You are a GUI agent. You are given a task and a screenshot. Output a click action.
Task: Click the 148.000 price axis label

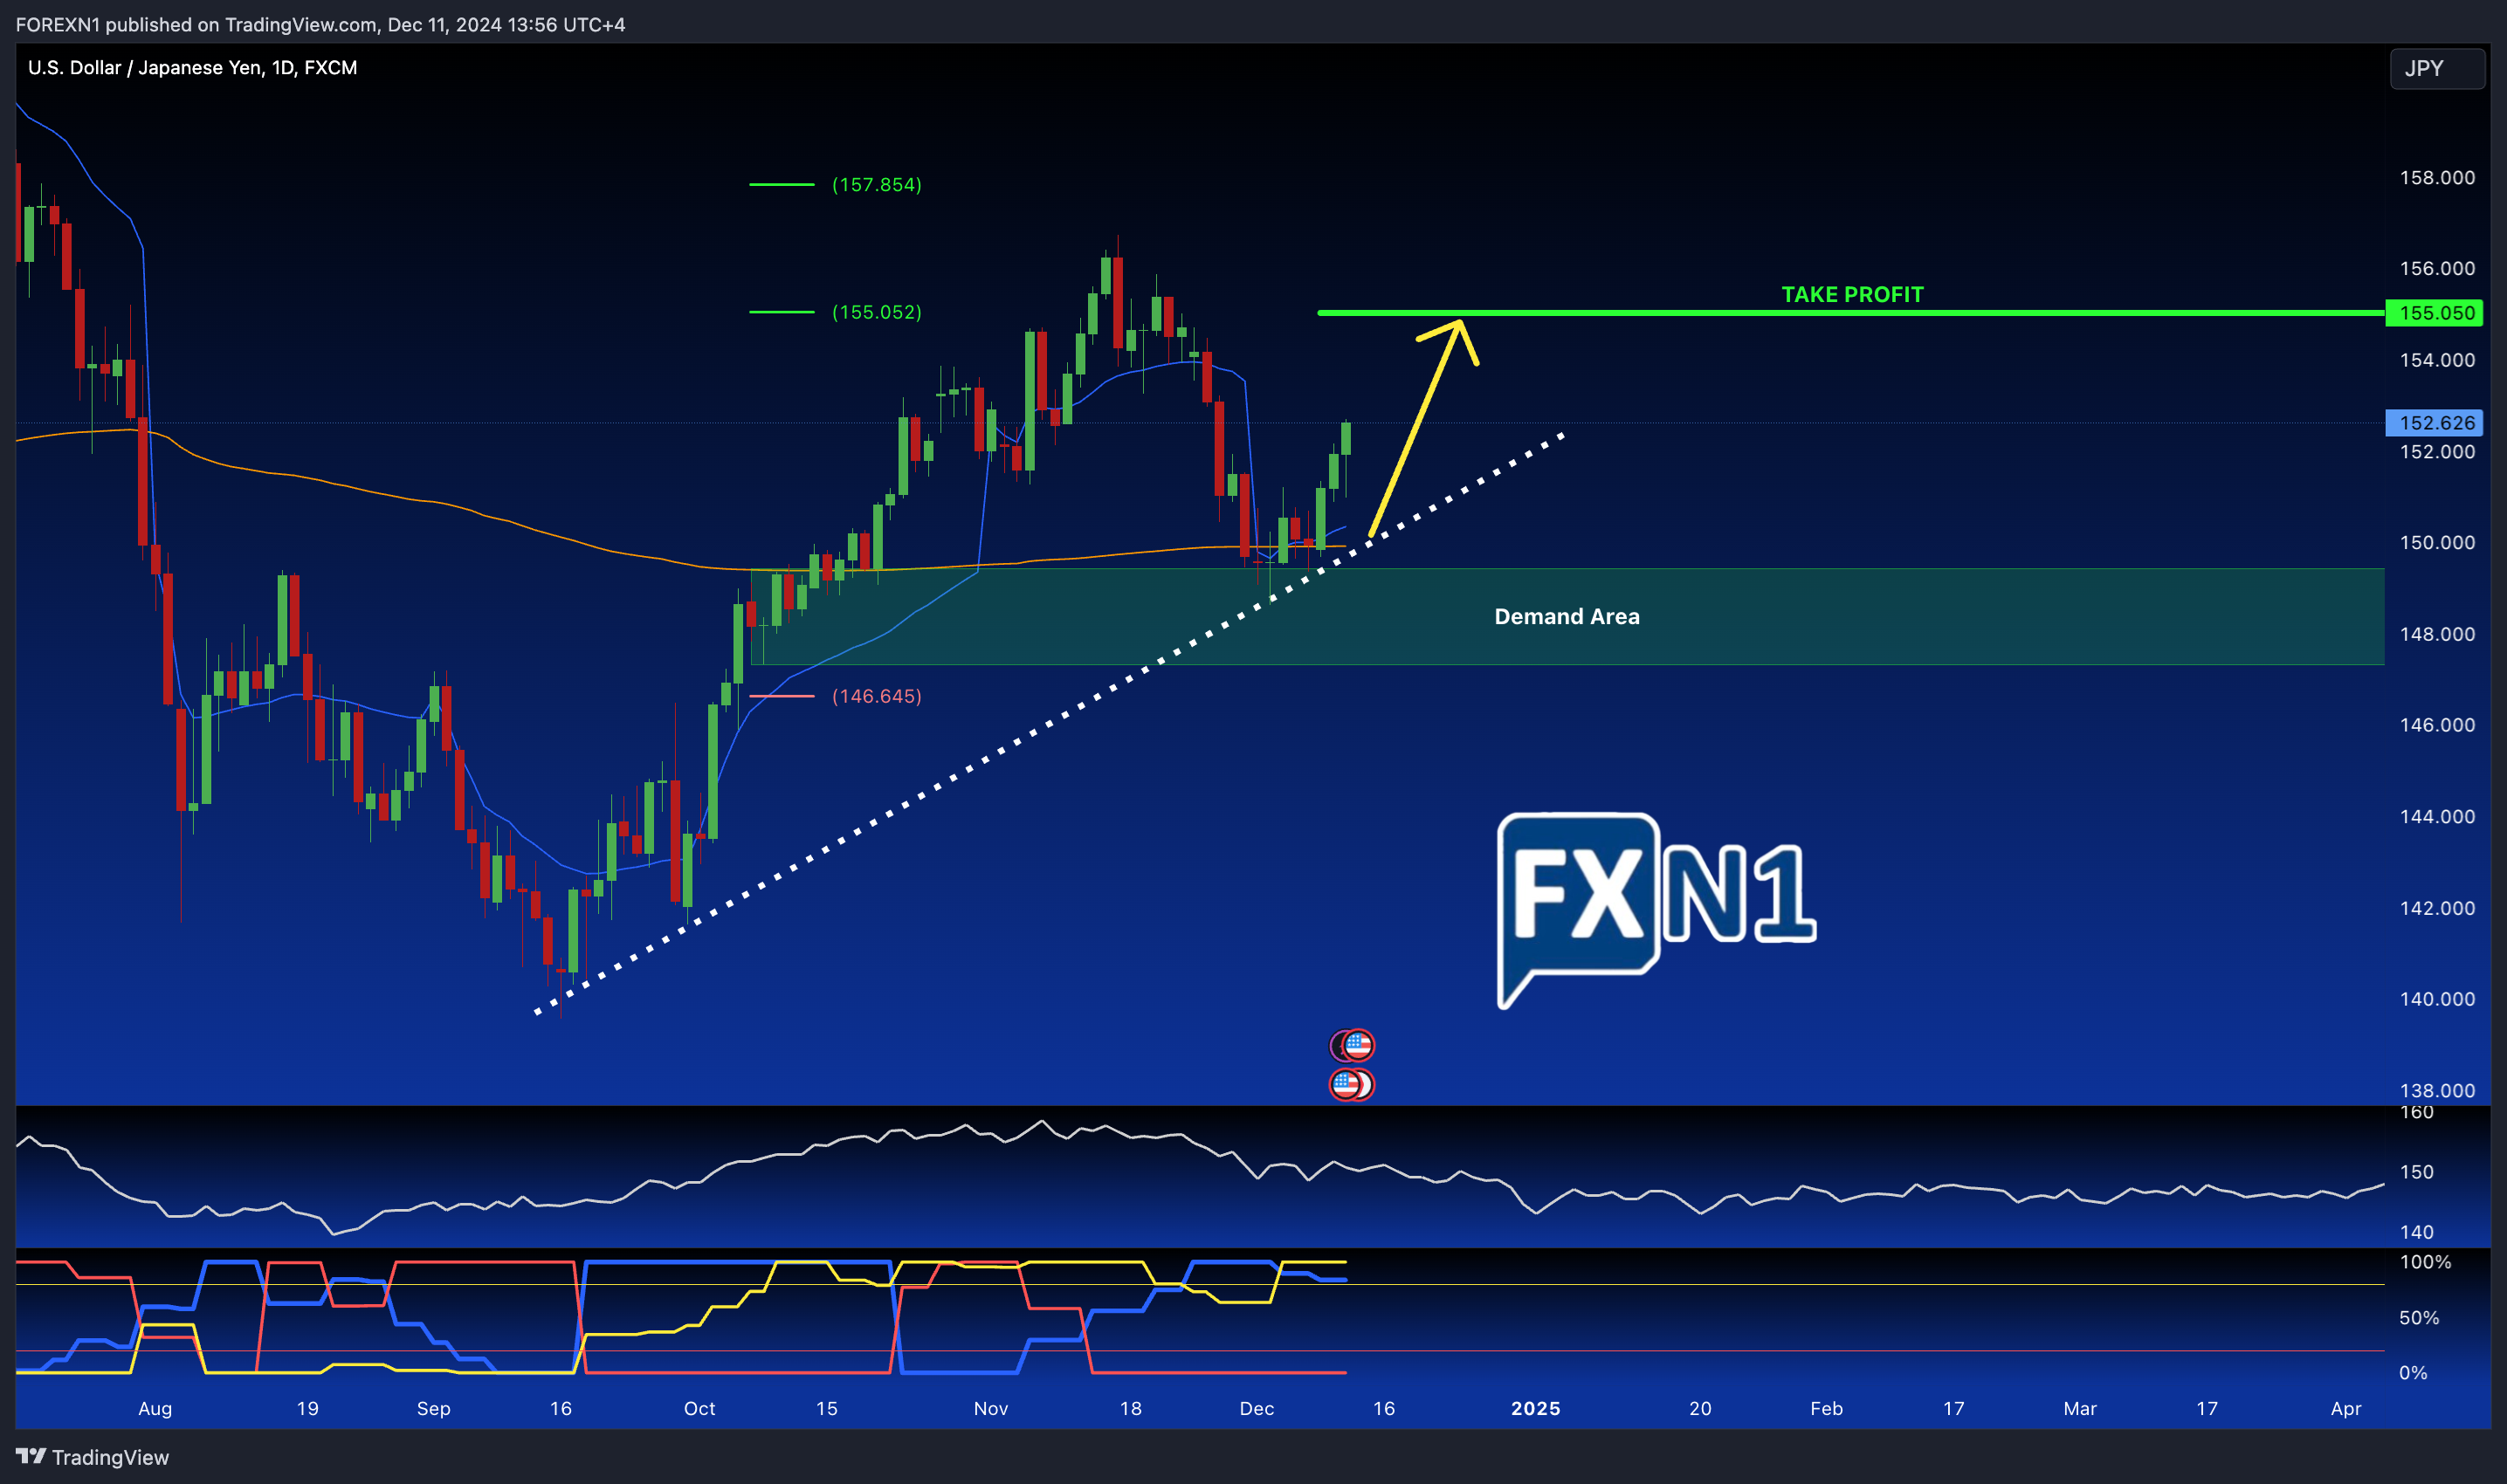(x=2437, y=634)
